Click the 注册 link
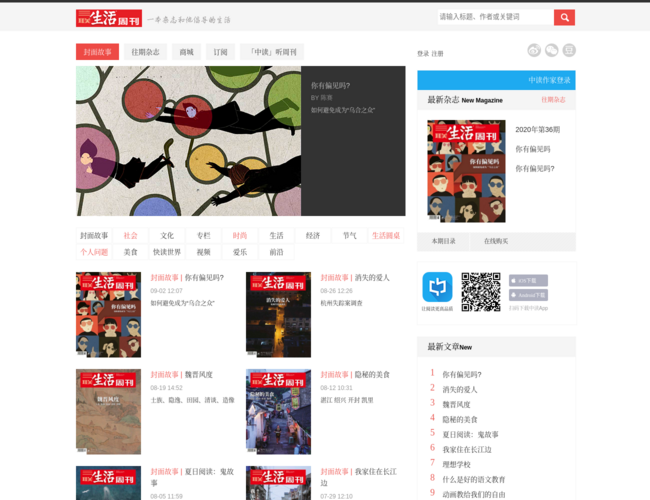 (437, 53)
